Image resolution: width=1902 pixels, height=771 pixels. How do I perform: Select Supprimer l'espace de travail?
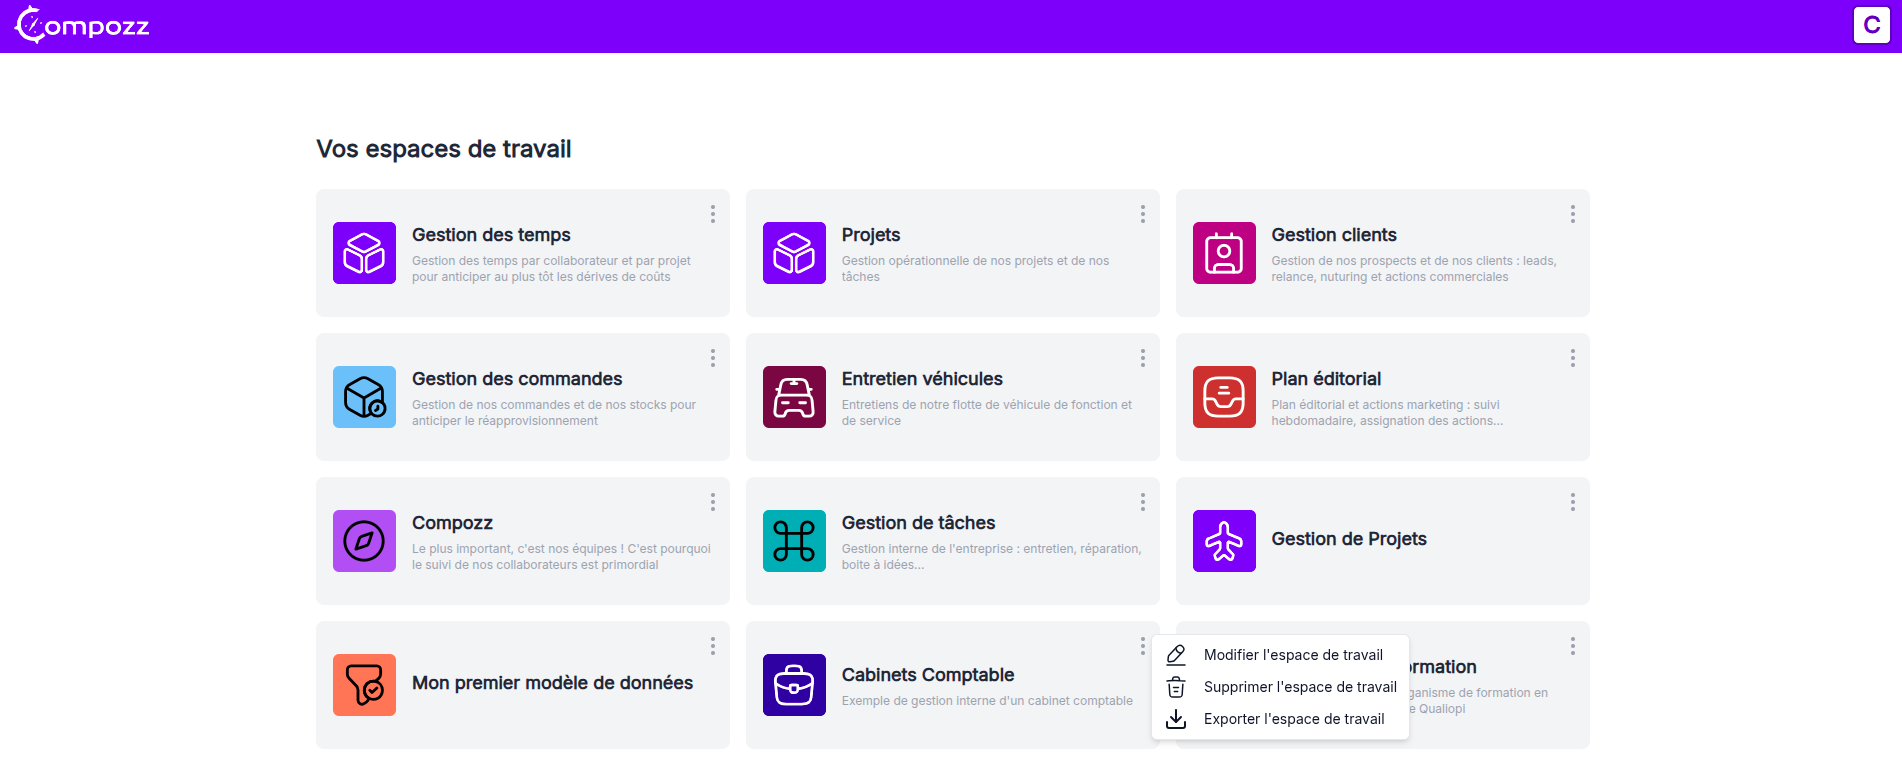click(1299, 687)
